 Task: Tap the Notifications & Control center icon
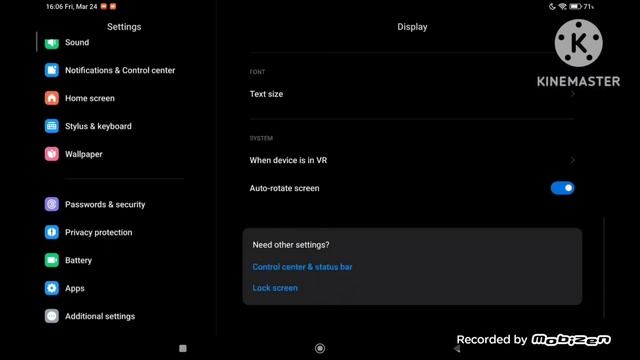coord(52,70)
